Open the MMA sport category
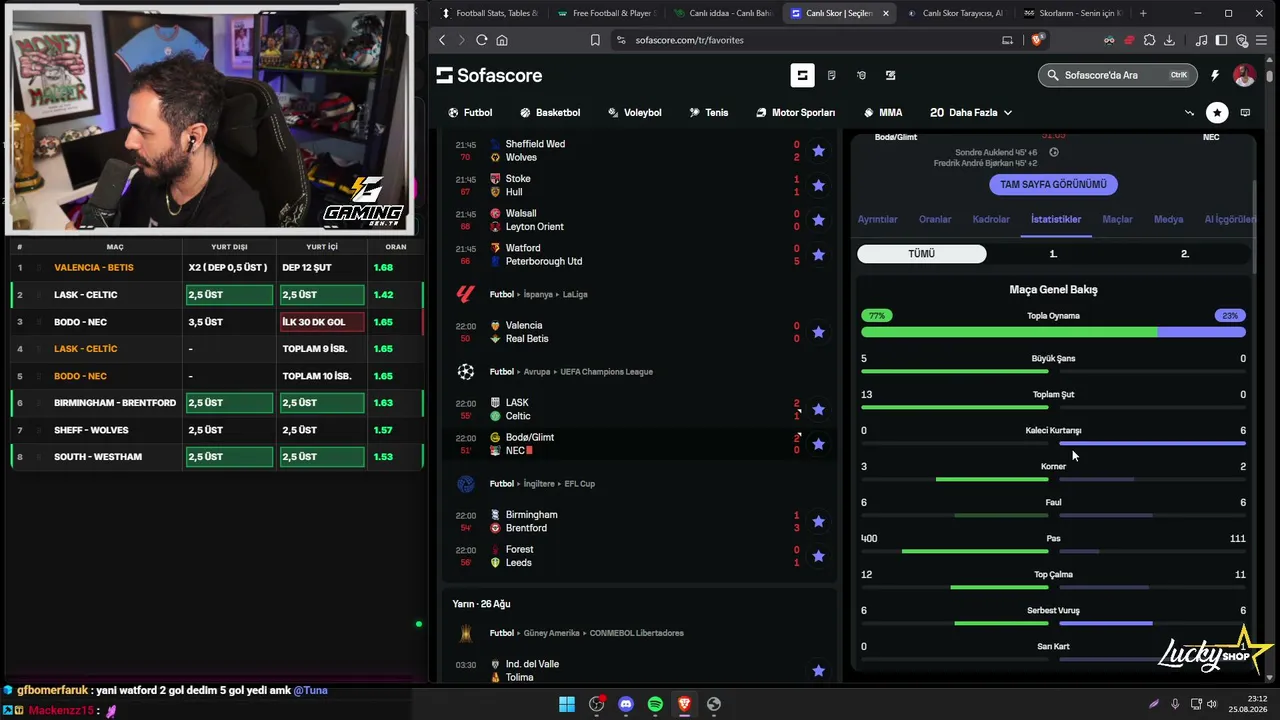This screenshot has width=1280, height=720. coord(882,113)
